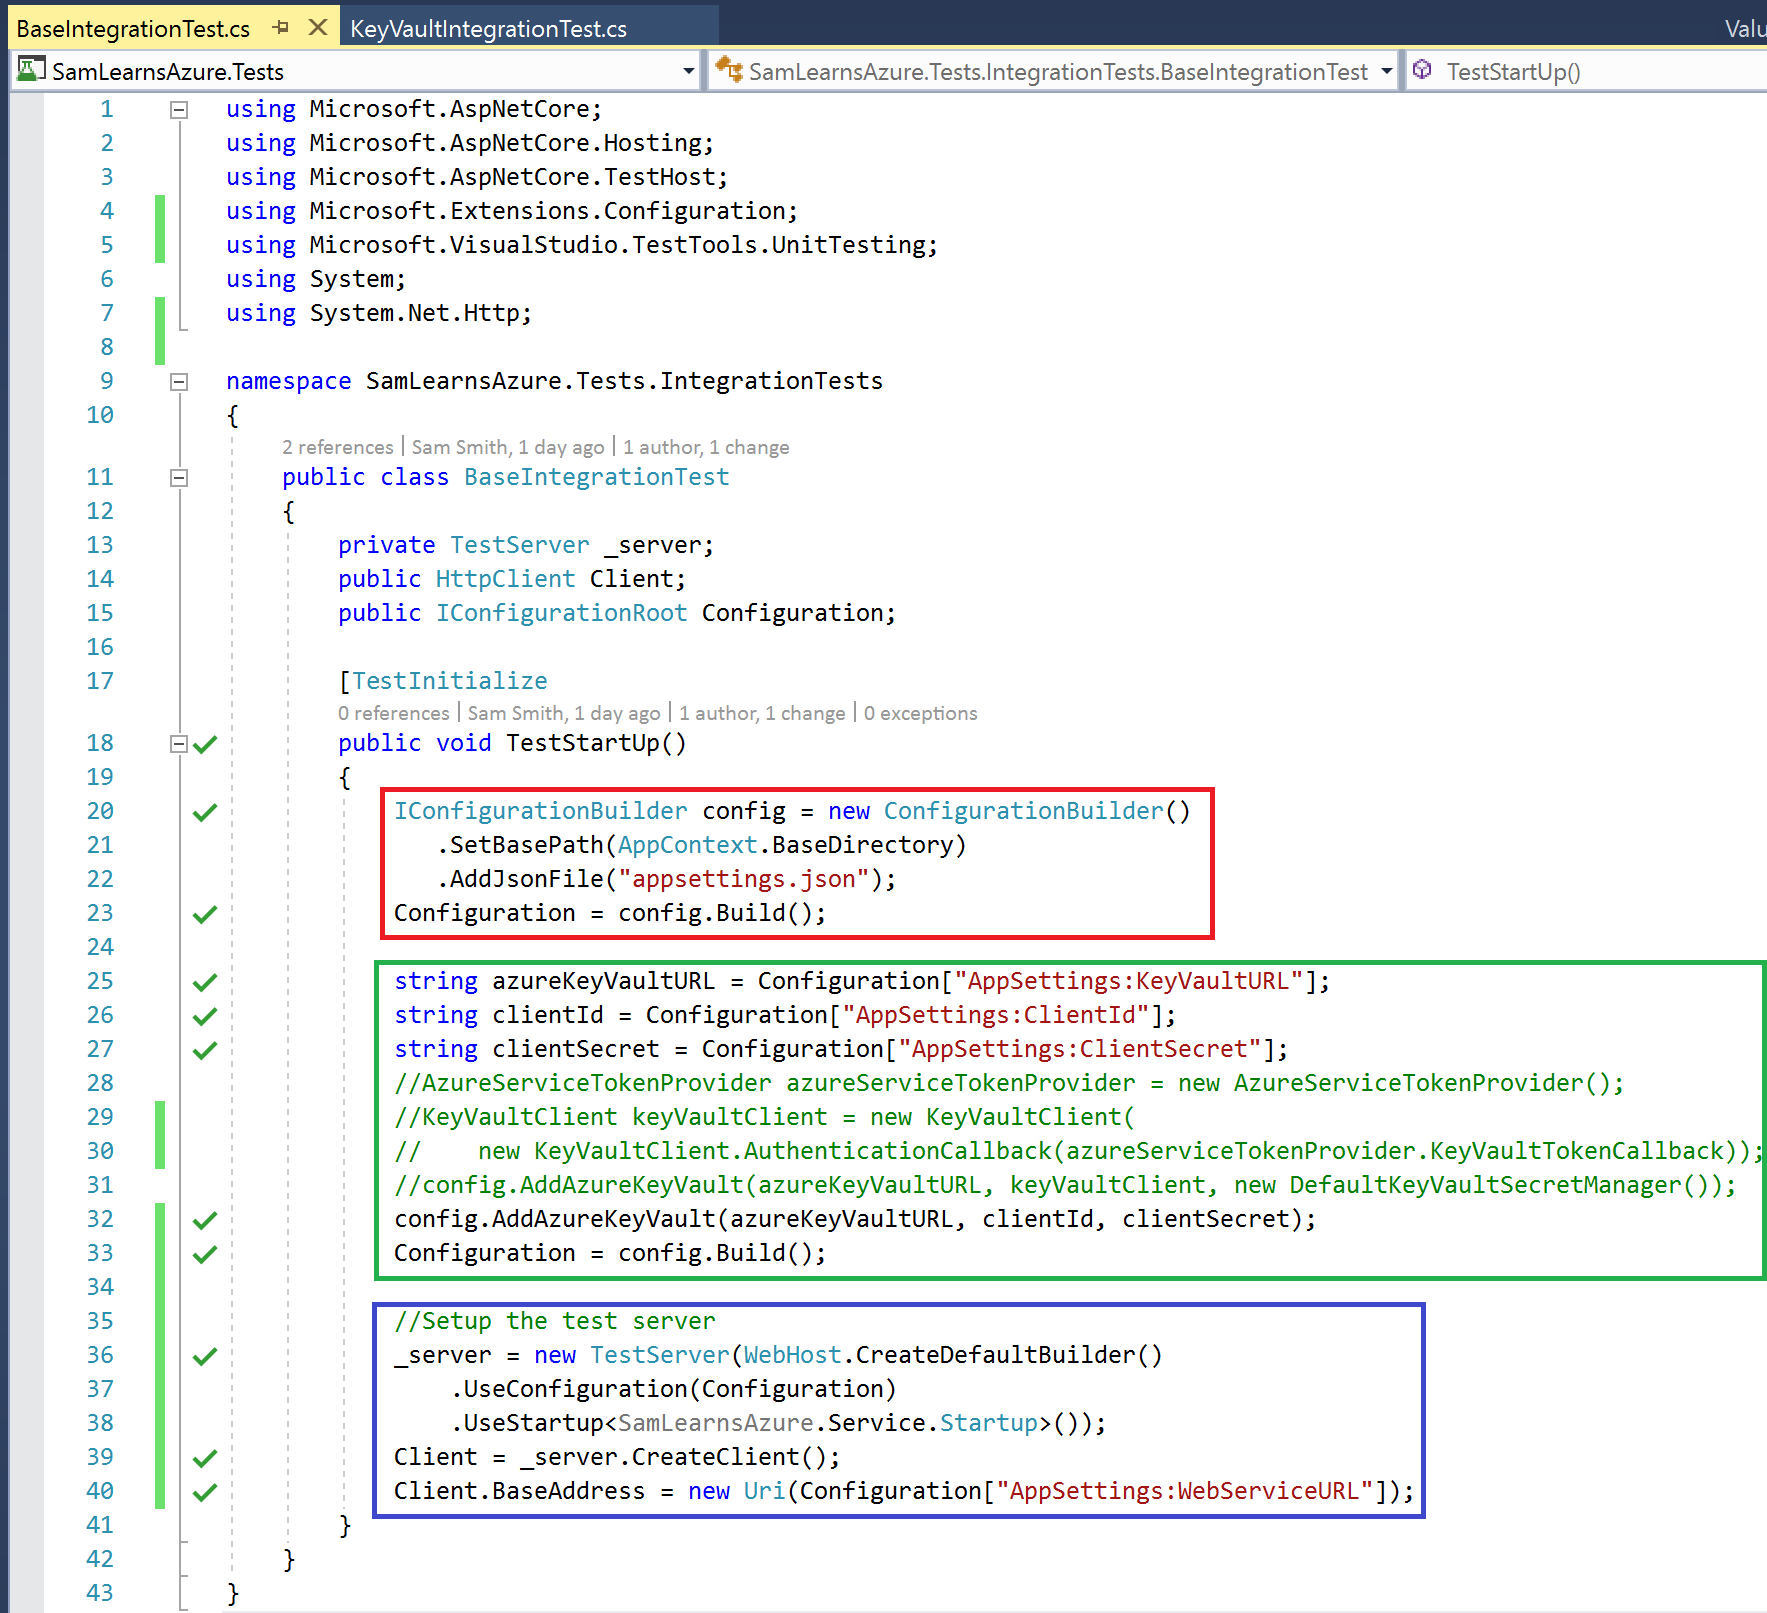
Task: Open the BaseIntegrationTest class navigation dropdown
Action: click(x=1386, y=71)
